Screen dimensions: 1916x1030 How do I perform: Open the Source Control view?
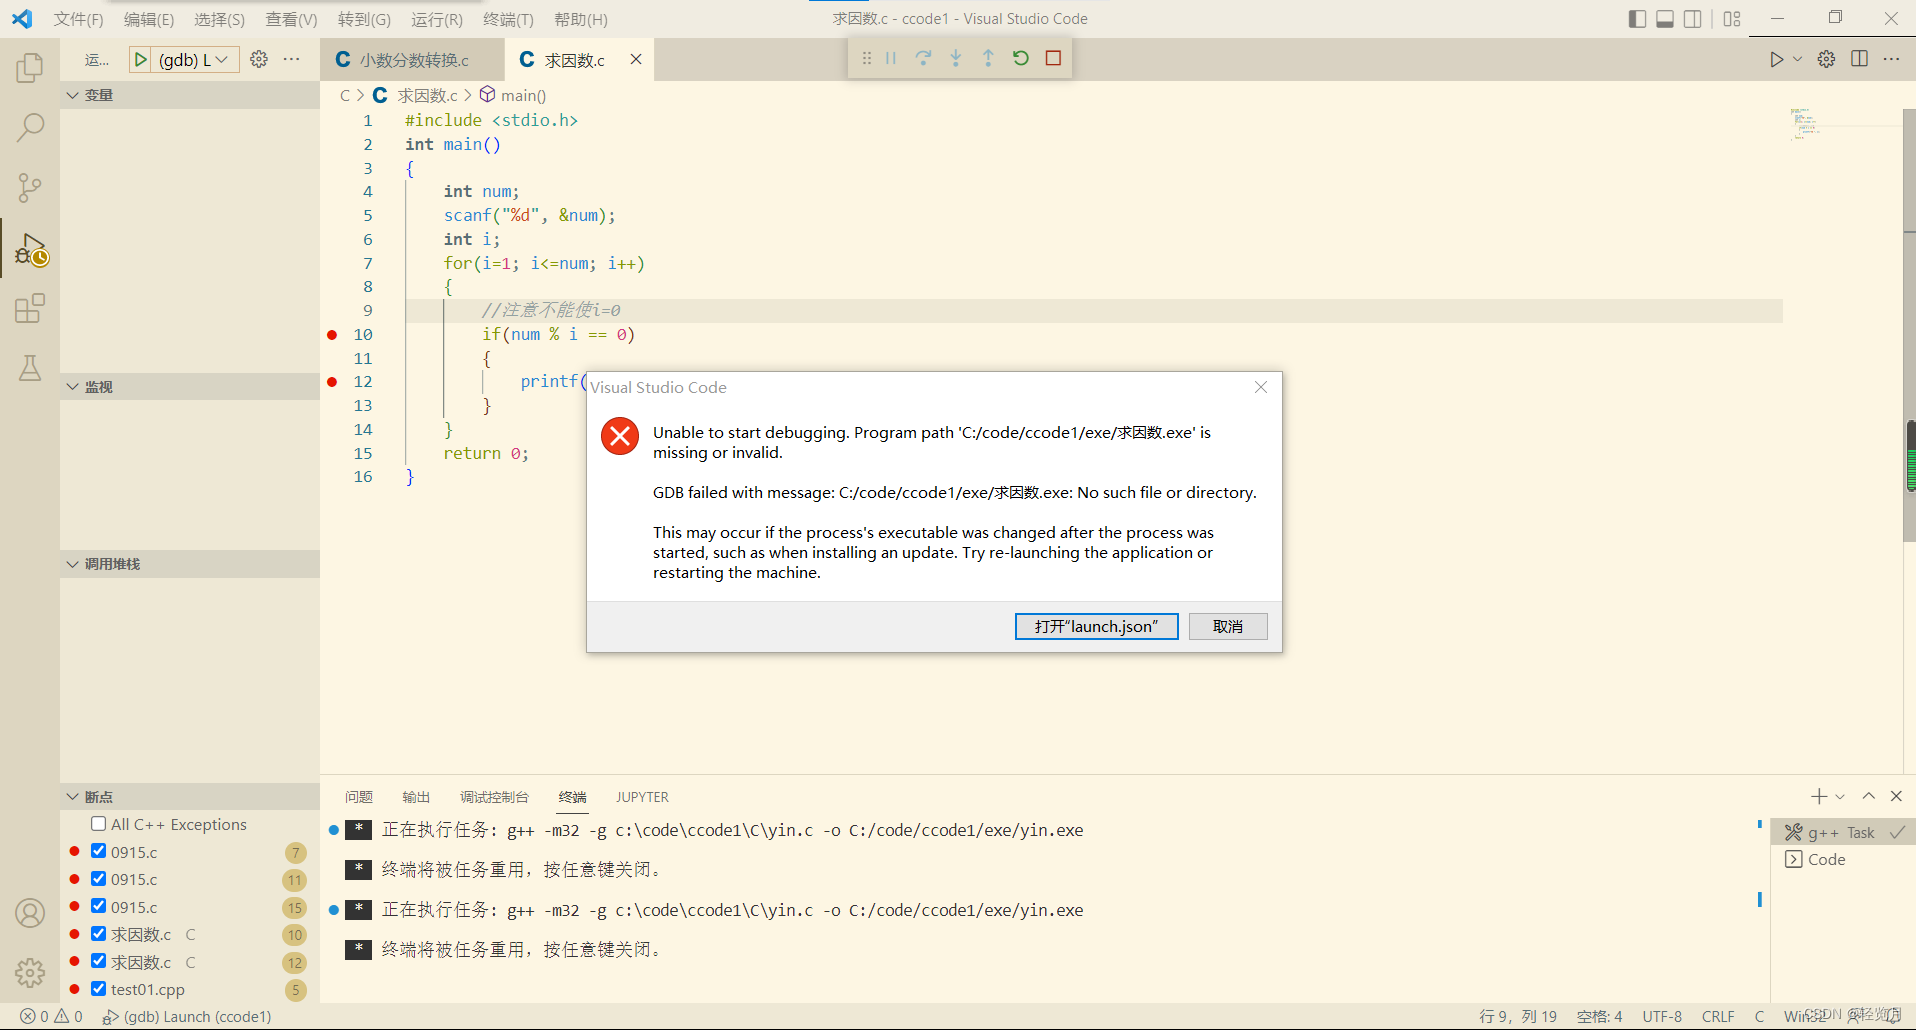[30, 187]
